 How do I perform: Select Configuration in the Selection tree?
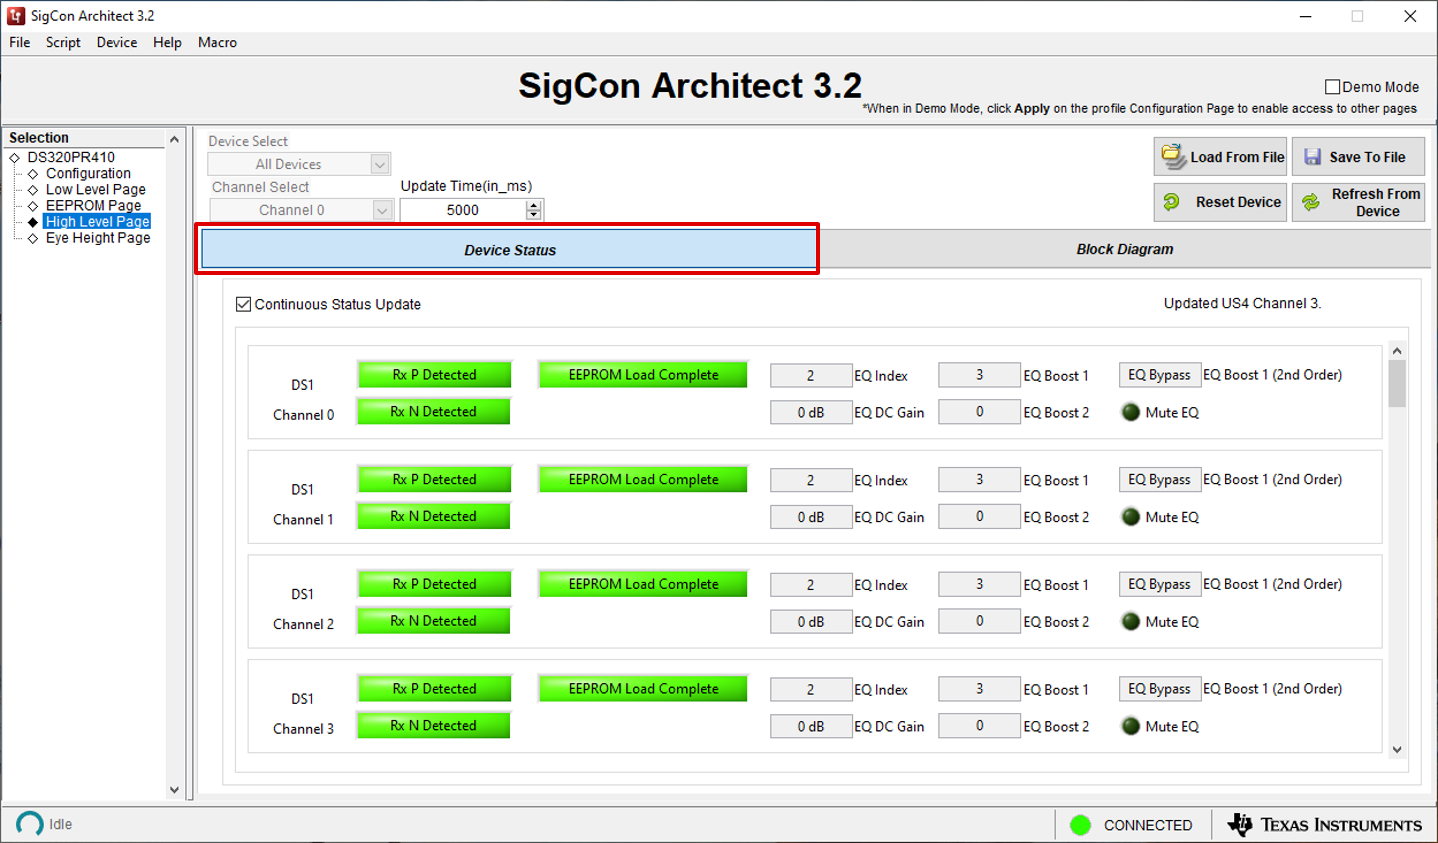(x=88, y=173)
